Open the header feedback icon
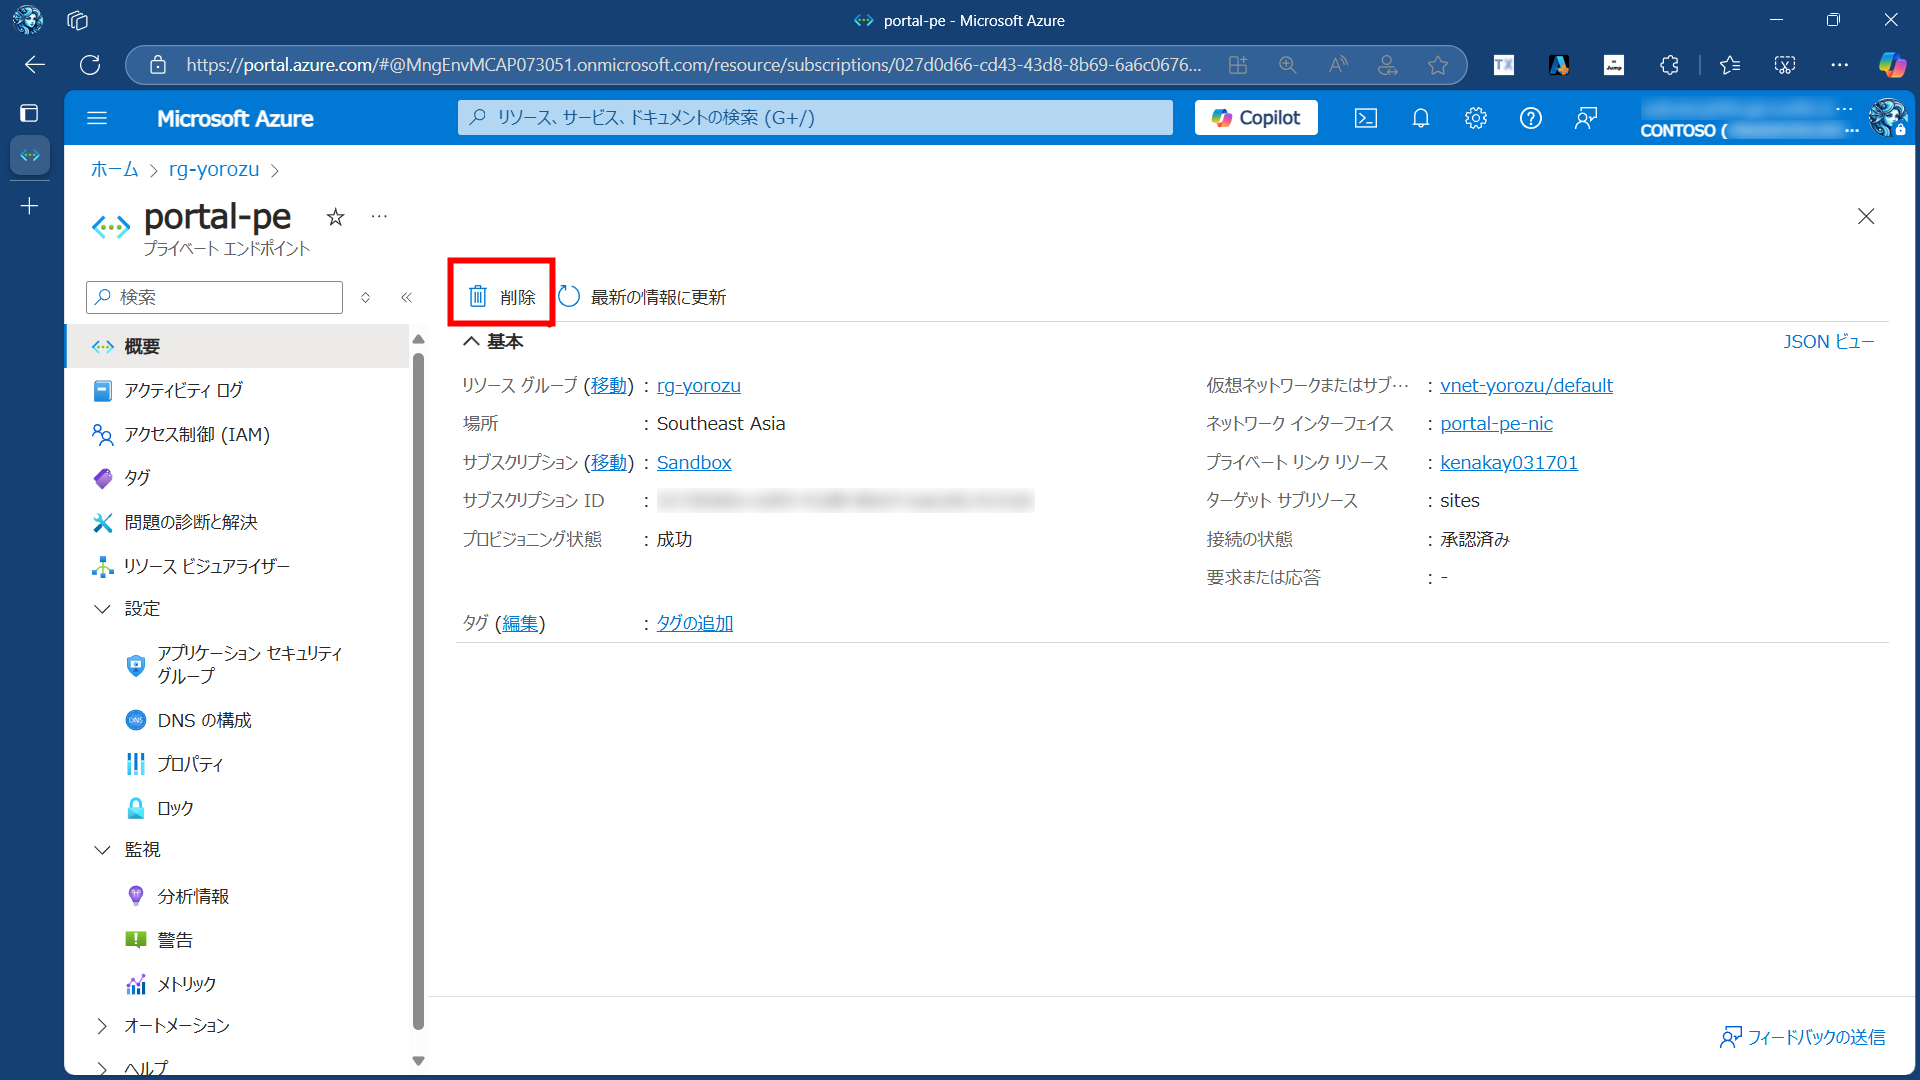The height and width of the screenshot is (1080, 1920). [1586, 118]
